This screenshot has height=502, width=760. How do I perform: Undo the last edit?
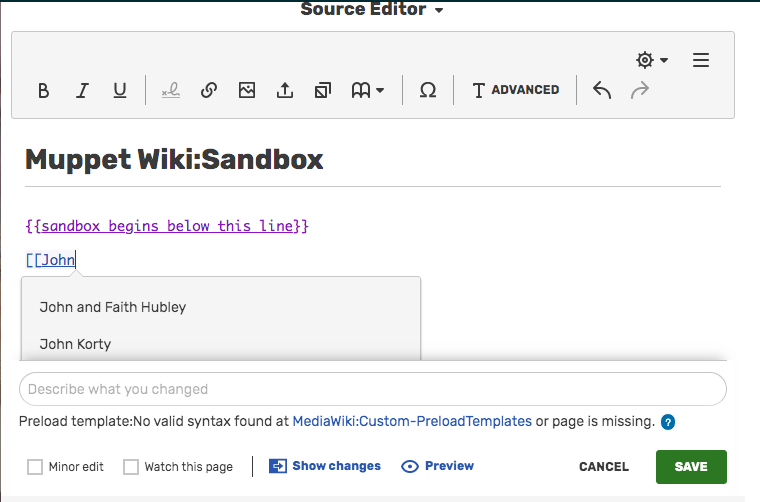(x=602, y=90)
